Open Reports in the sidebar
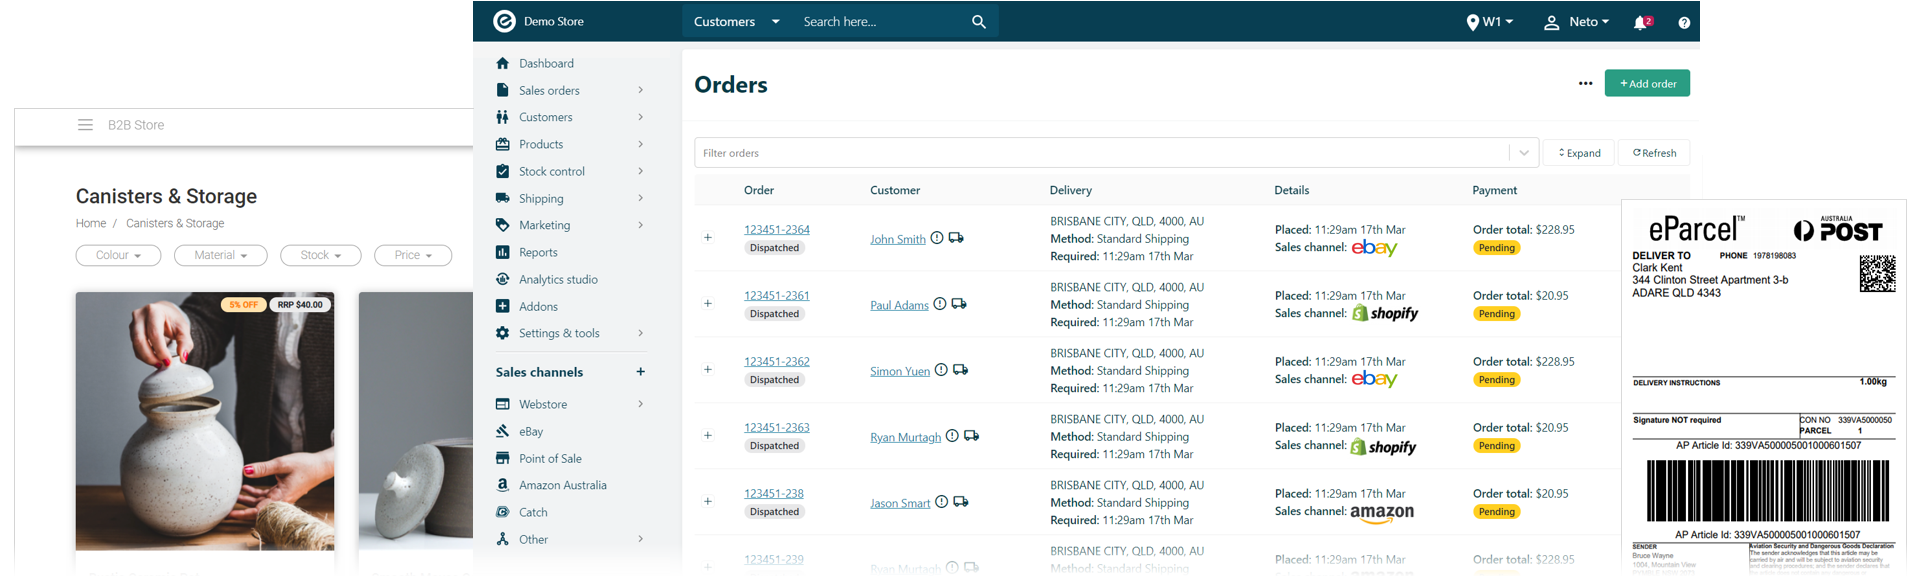The width and height of the screenshot is (1912, 579). [x=538, y=252]
